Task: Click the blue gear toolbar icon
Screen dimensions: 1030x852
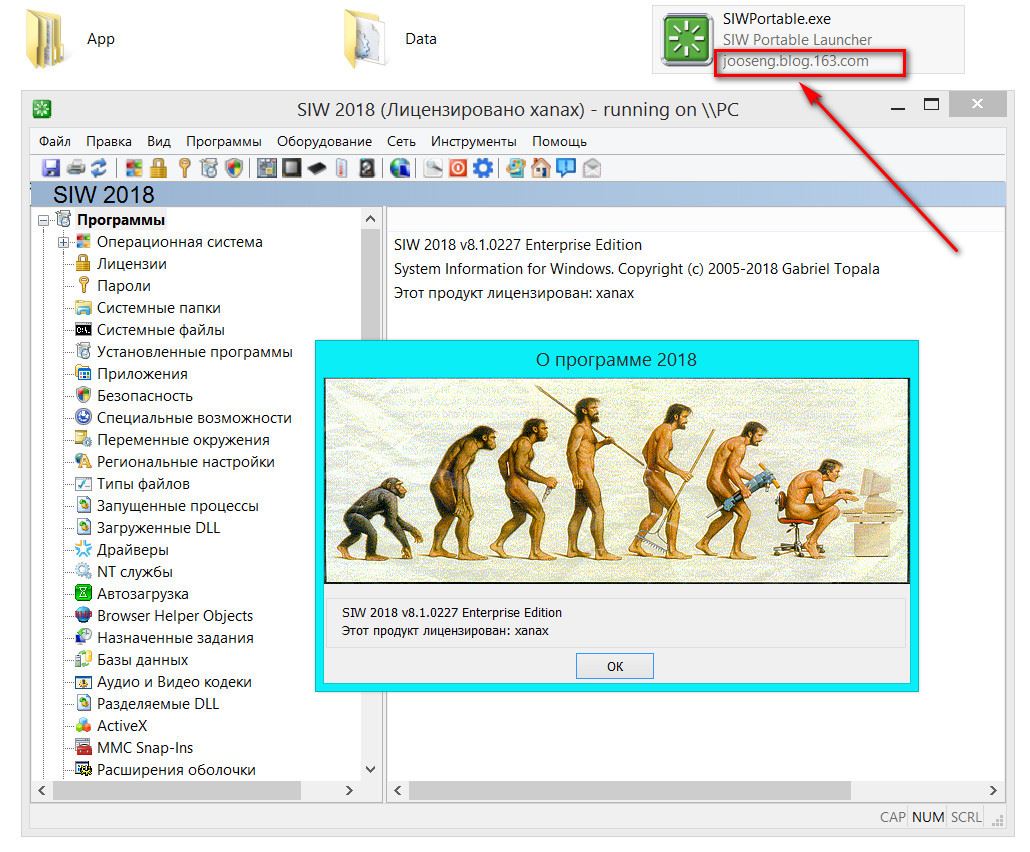Action: (483, 168)
